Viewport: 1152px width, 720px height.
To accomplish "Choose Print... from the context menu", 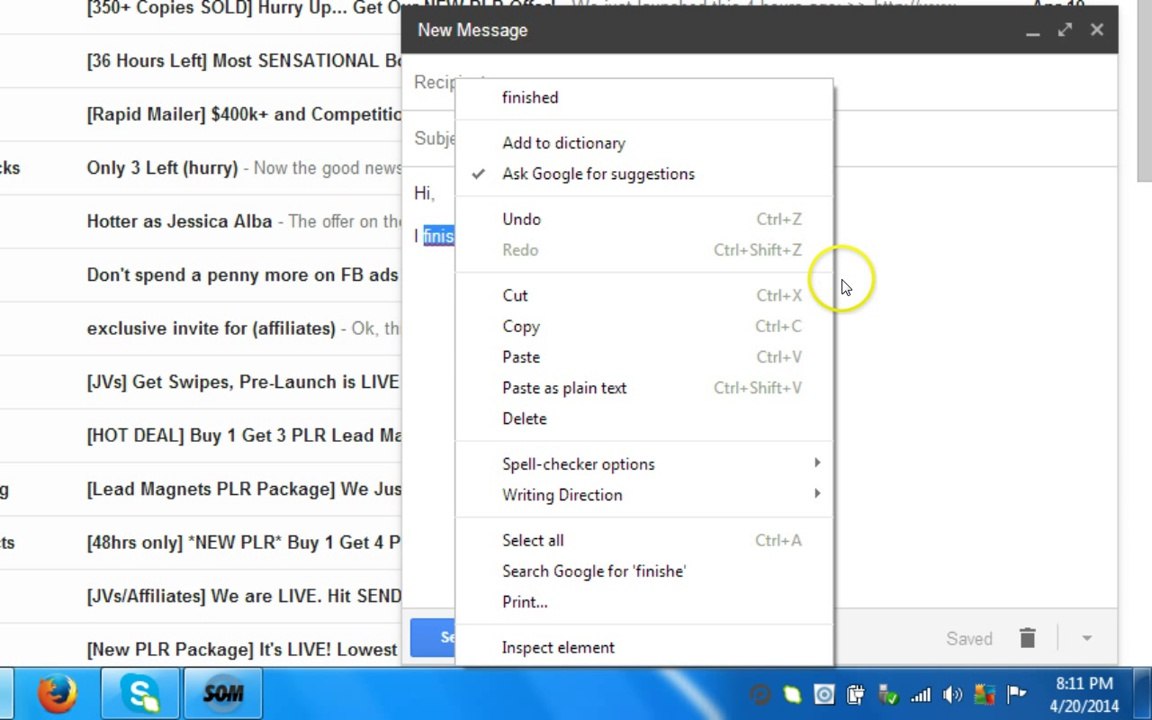I will pos(644,602).
